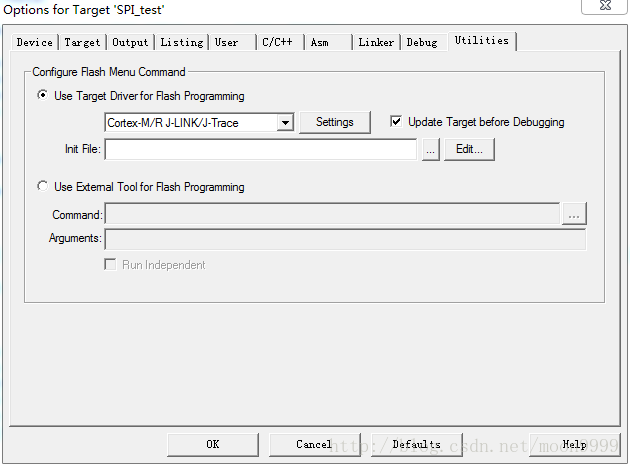Select the Listing tab
Viewport: 630px width, 466px height.
tap(182, 43)
